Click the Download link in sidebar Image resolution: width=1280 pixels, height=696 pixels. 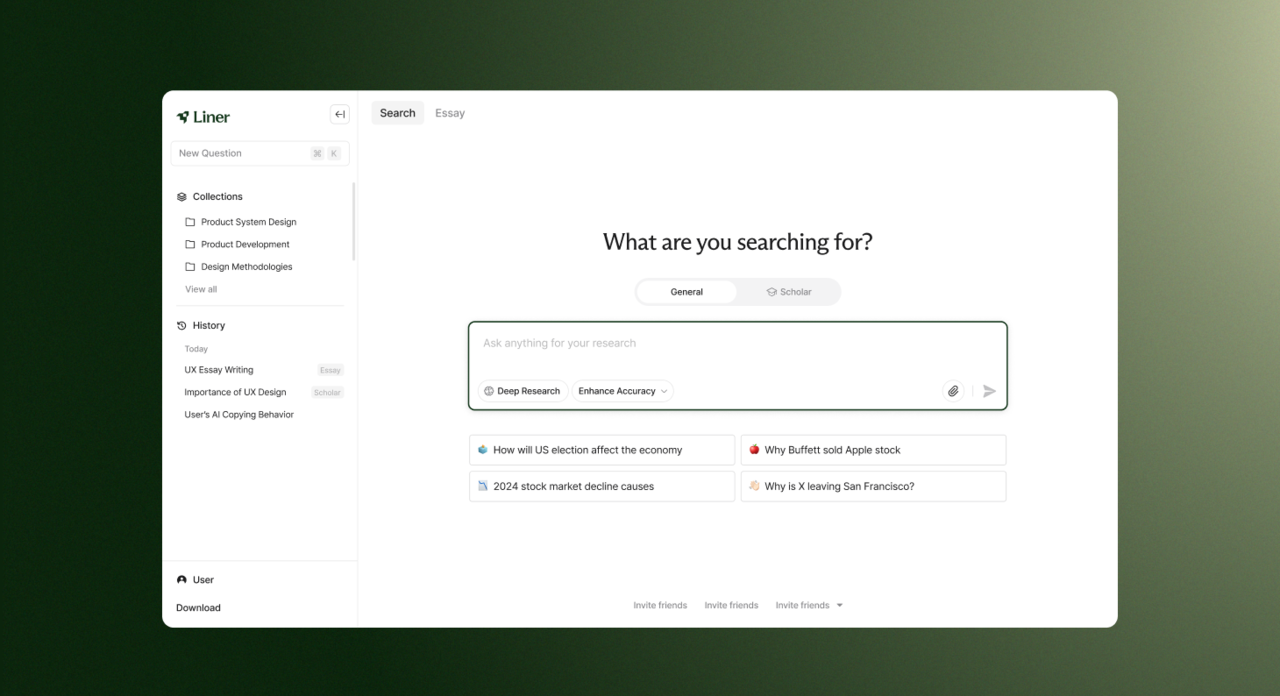coord(198,608)
